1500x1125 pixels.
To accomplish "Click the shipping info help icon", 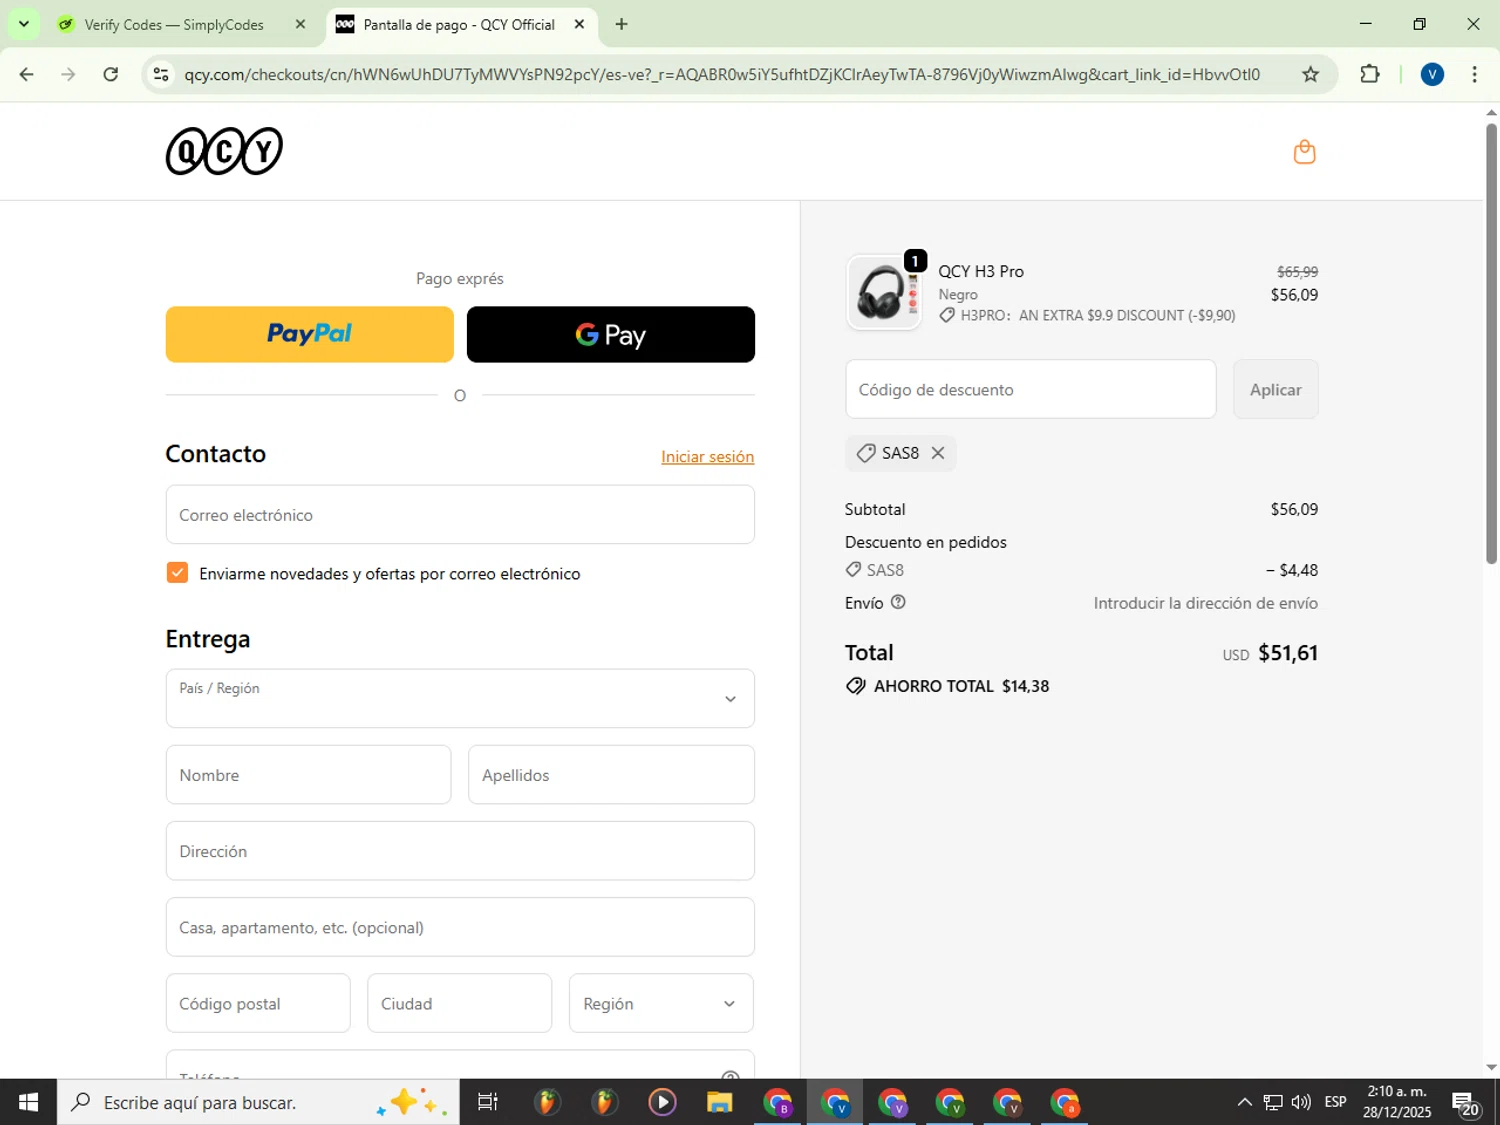I will point(898,602).
